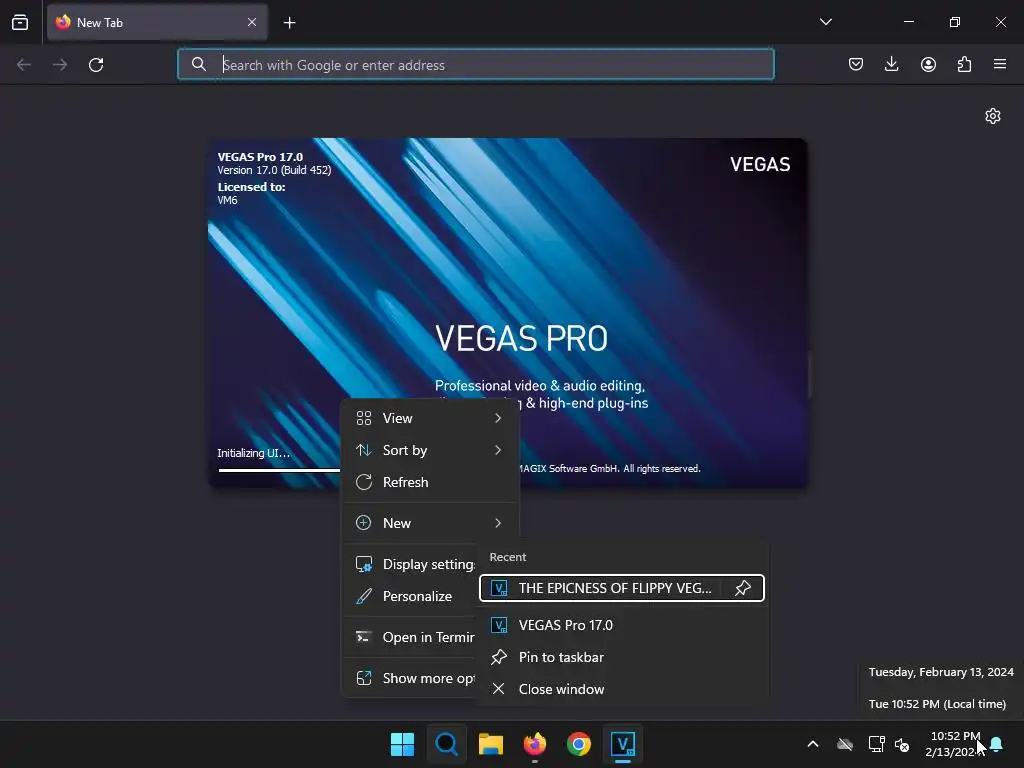Click the magnifier icon in address bar

(x=199, y=64)
